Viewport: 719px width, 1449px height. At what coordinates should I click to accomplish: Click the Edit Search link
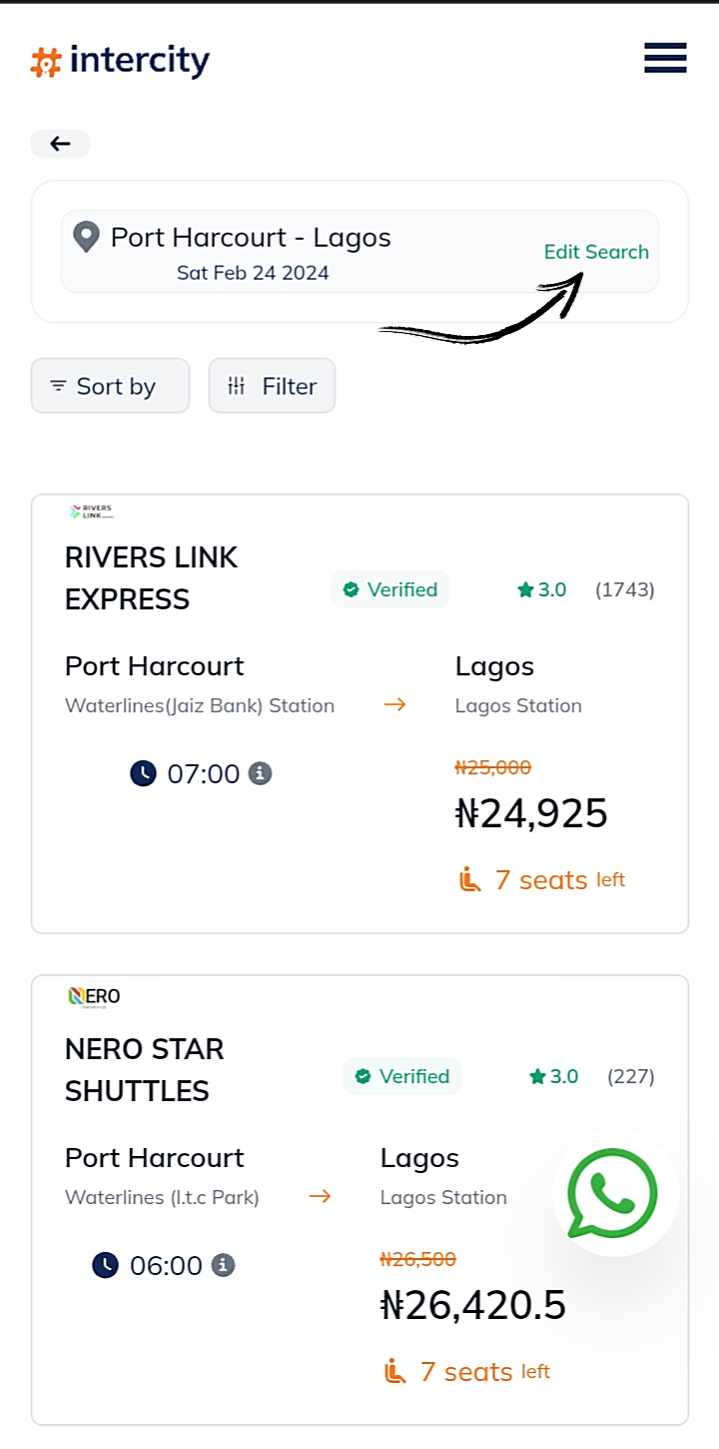click(x=596, y=252)
